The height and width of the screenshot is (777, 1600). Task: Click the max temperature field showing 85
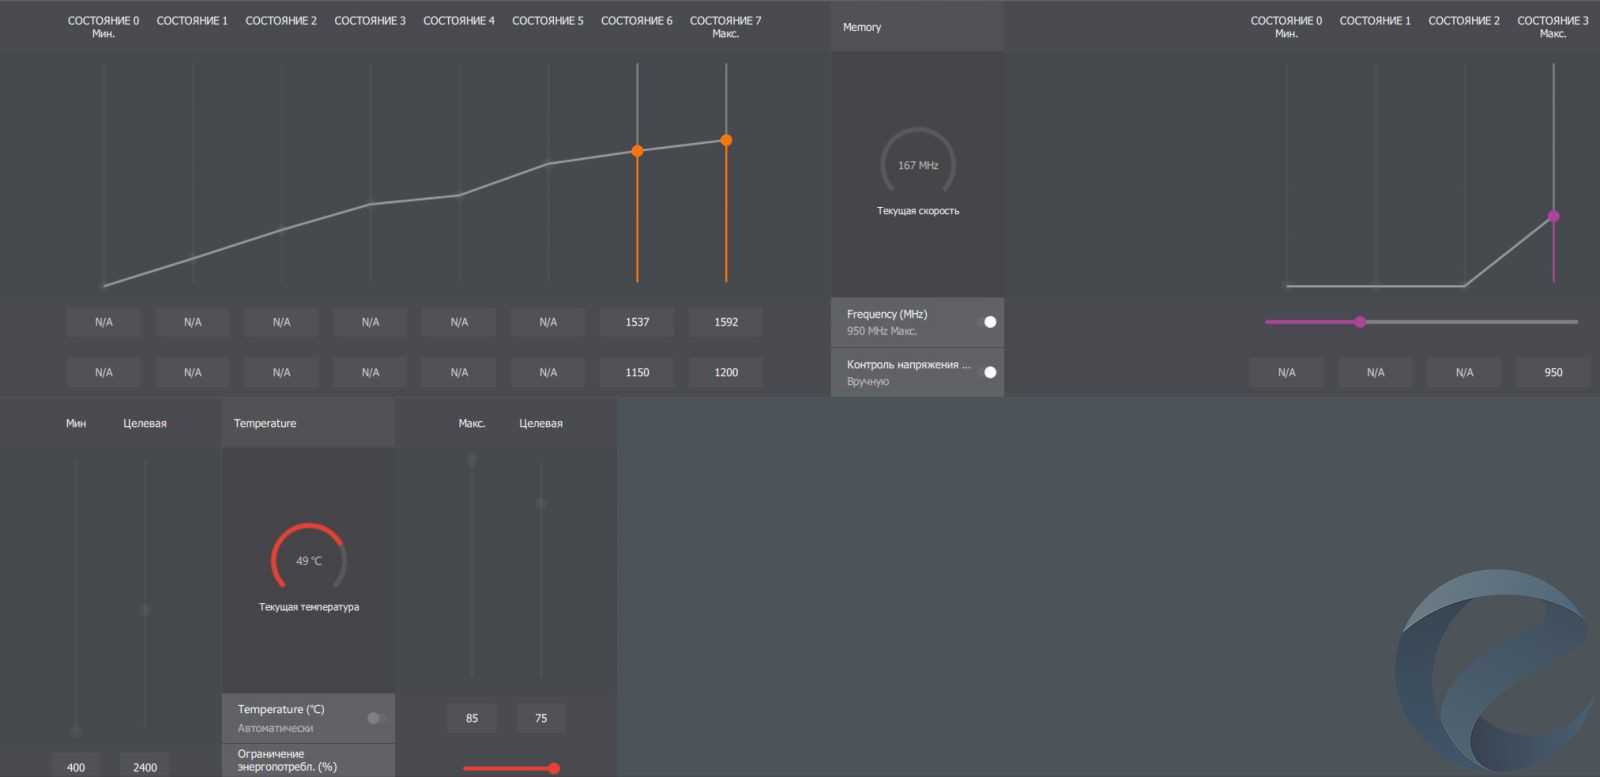472,718
